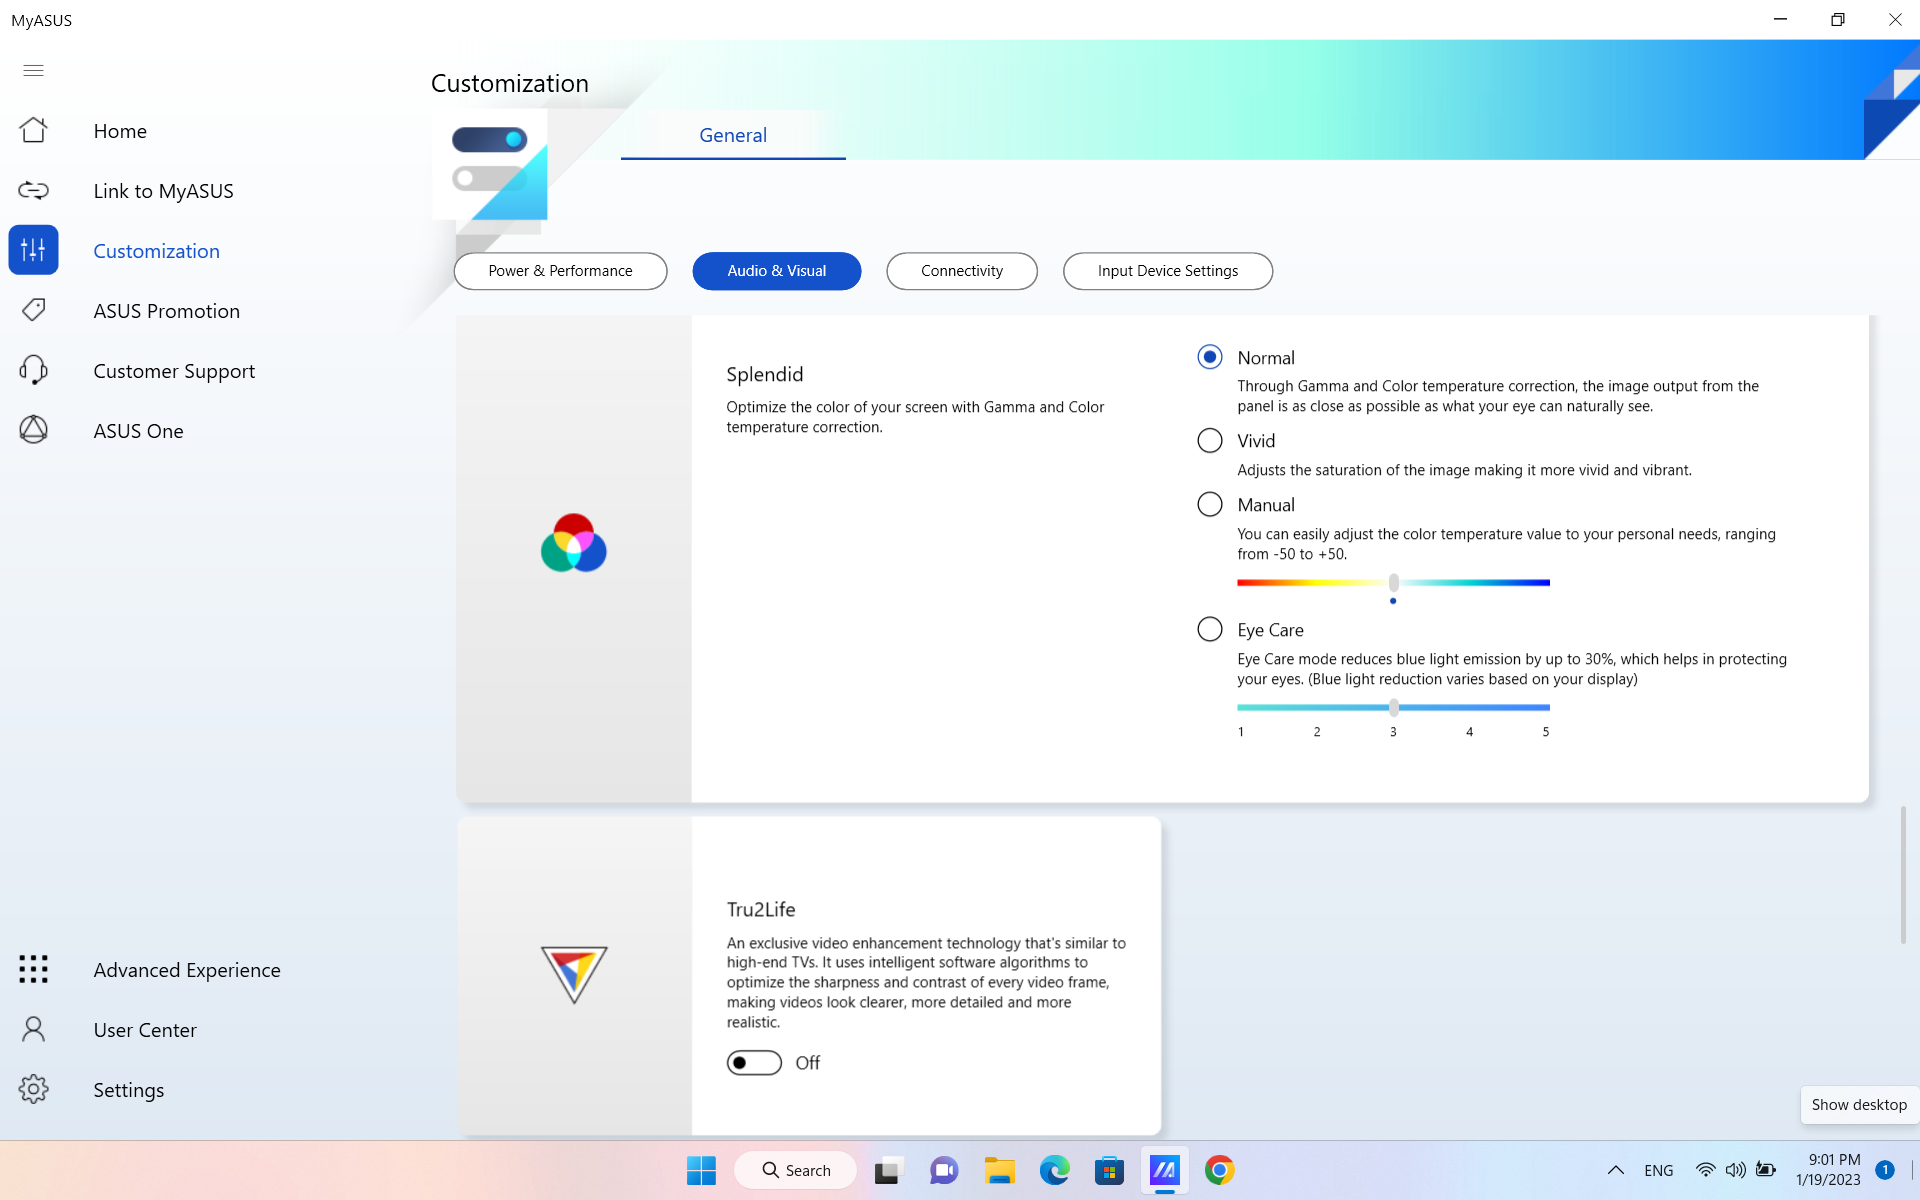The height and width of the screenshot is (1200, 1920).
Task: Open Power & Performance category
Action: (560, 271)
